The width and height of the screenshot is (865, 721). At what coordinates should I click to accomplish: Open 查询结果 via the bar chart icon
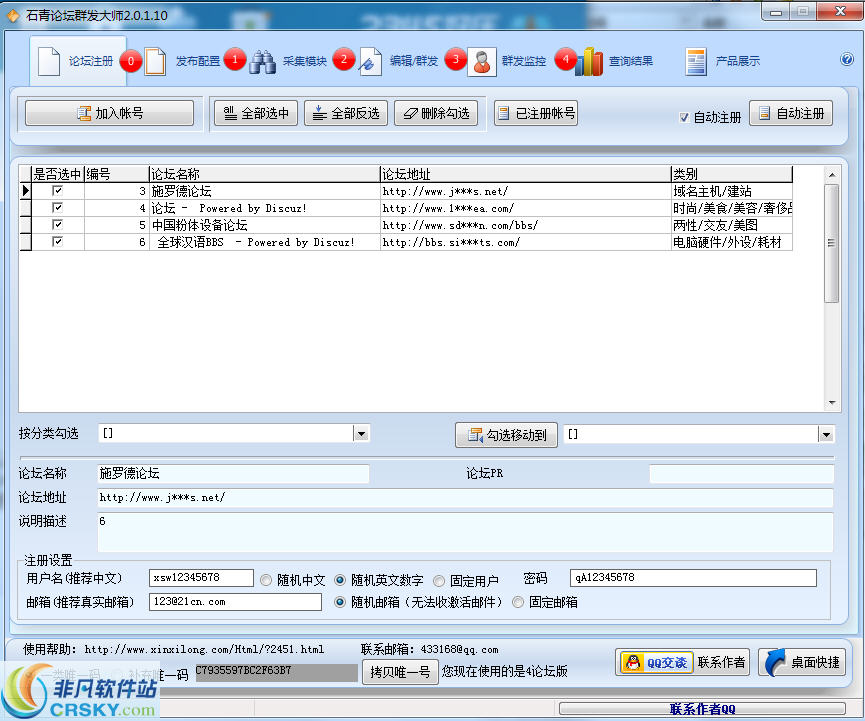(589, 60)
